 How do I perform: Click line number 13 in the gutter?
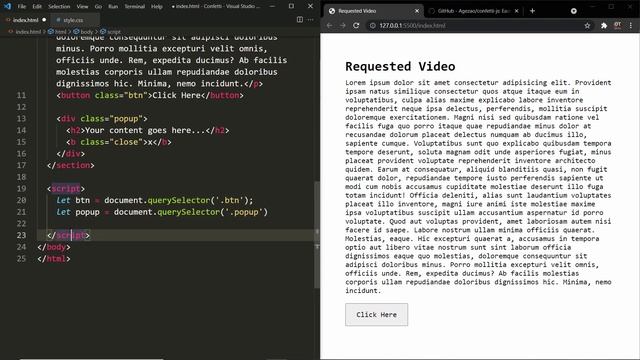point(21,118)
